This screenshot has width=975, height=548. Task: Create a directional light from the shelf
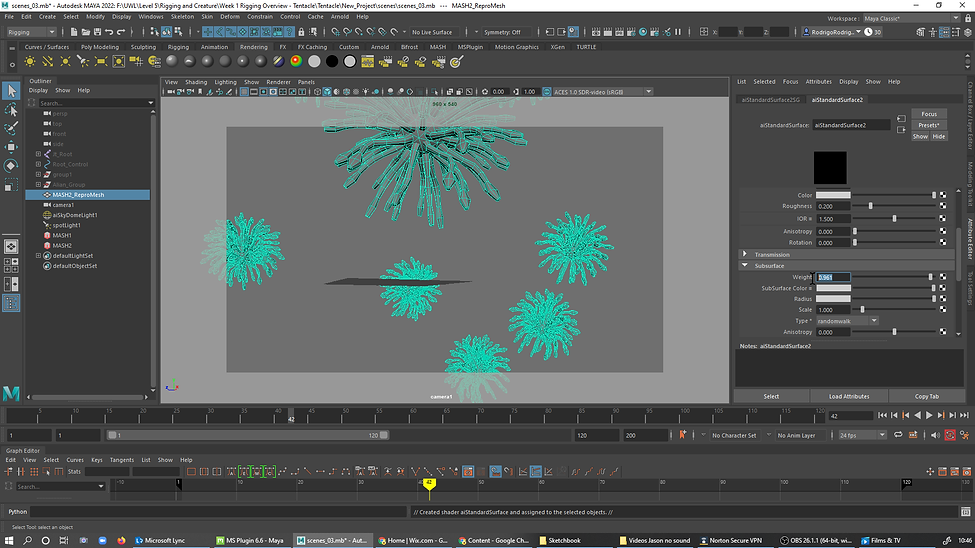(47, 61)
